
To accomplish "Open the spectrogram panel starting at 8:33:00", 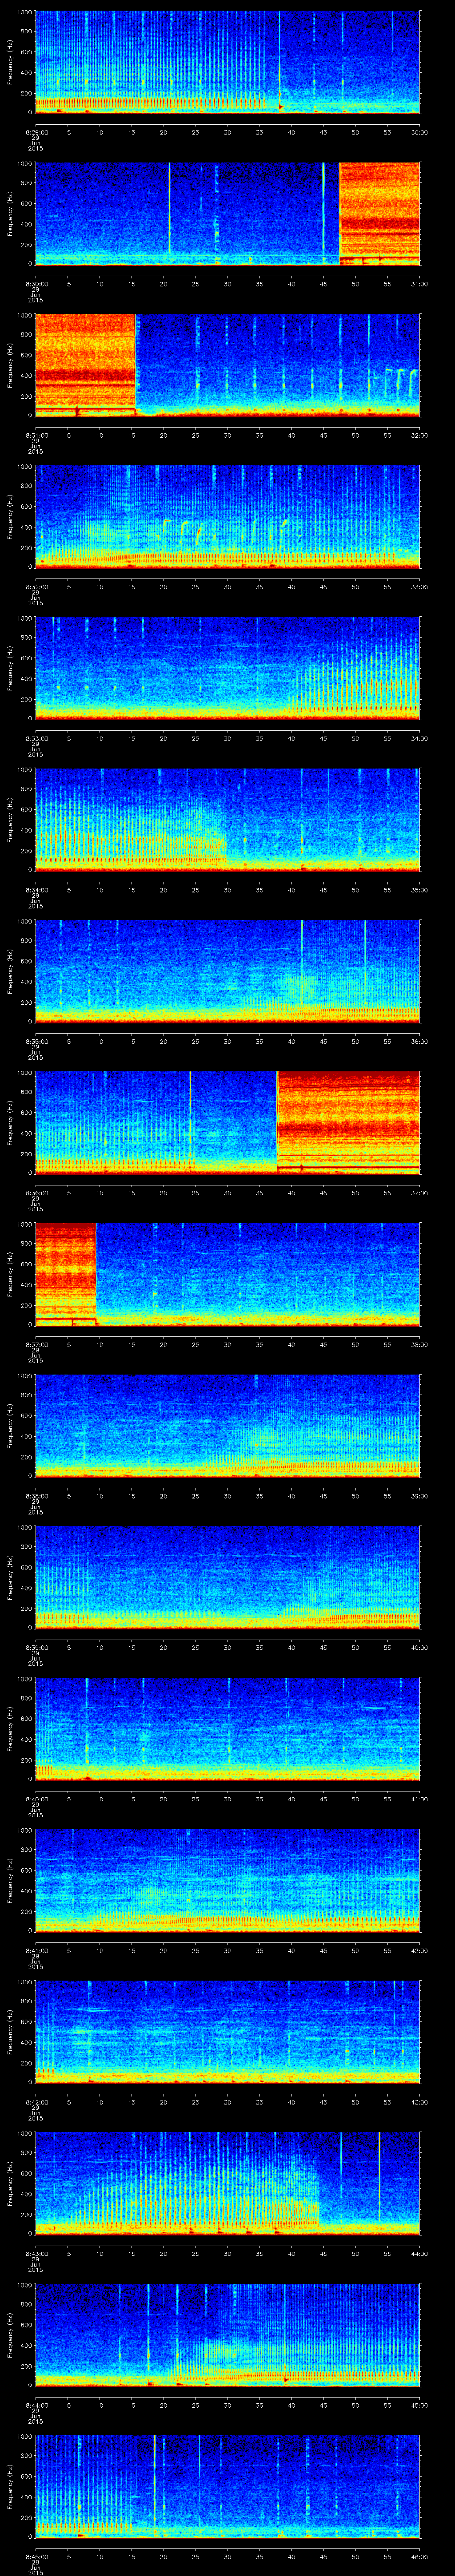I will (x=227, y=668).
